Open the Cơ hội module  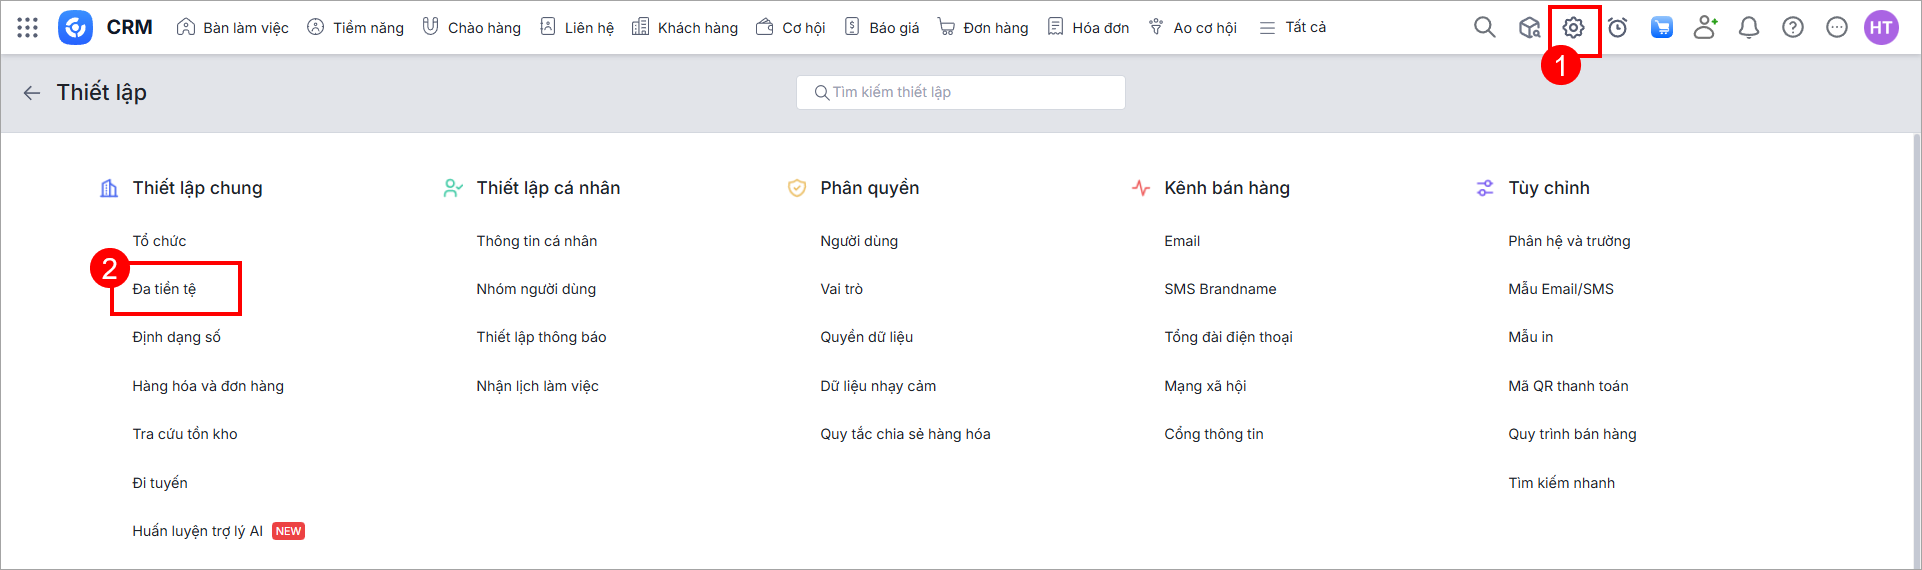click(791, 28)
